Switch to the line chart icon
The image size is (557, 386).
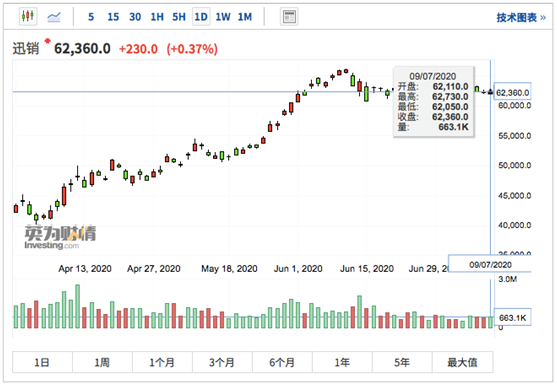54,17
